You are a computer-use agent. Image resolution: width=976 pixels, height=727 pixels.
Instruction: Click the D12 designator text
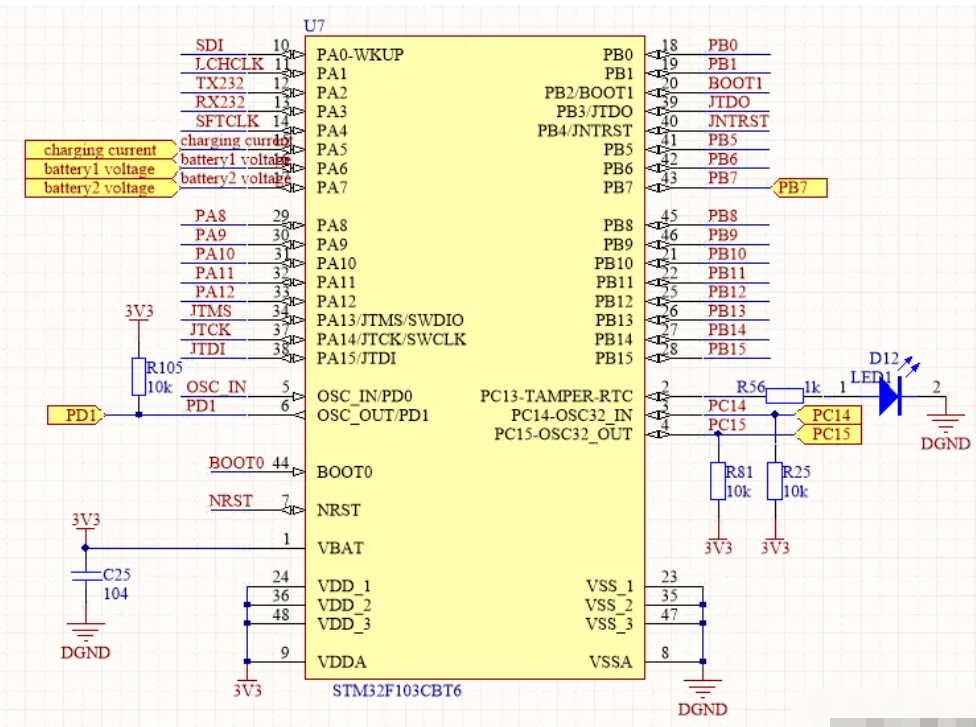click(x=884, y=359)
